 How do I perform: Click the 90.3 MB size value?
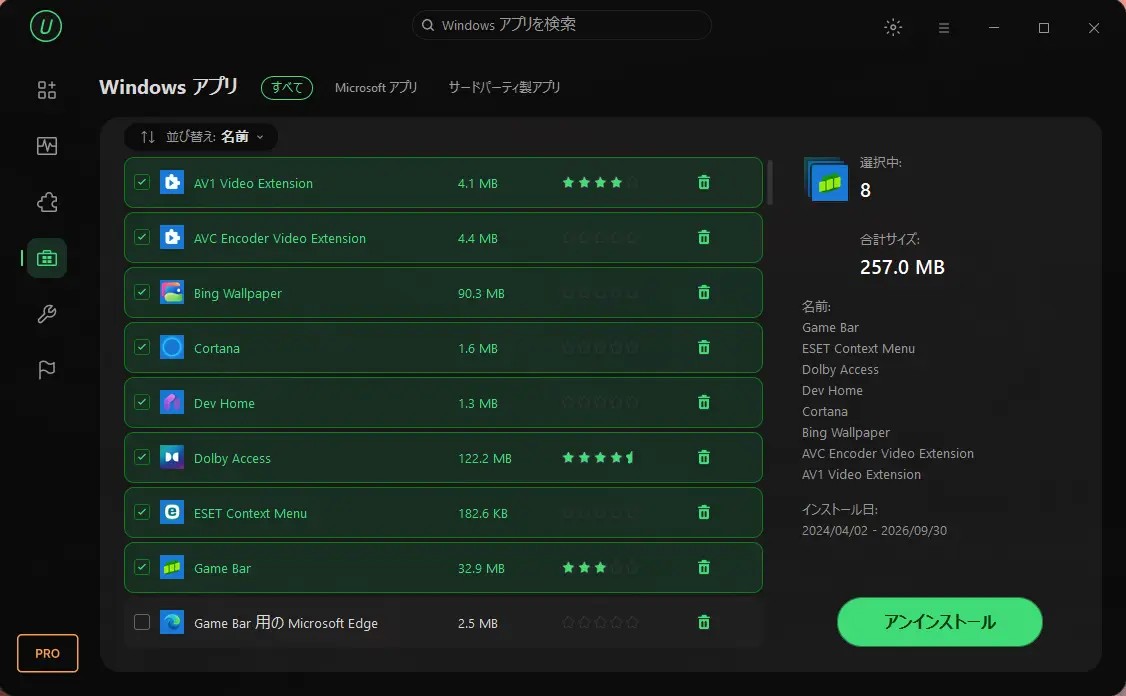(x=481, y=294)
